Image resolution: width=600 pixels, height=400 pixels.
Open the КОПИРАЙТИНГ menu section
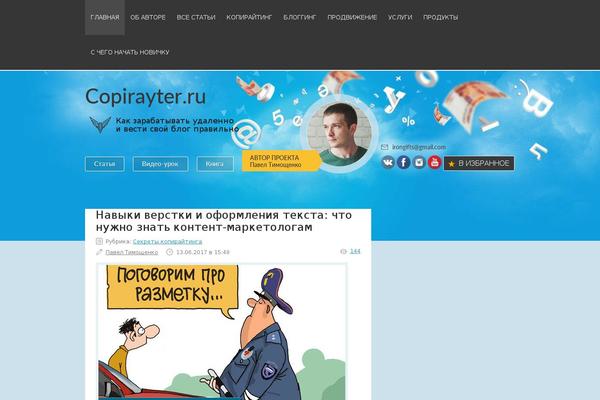(249, 17)
